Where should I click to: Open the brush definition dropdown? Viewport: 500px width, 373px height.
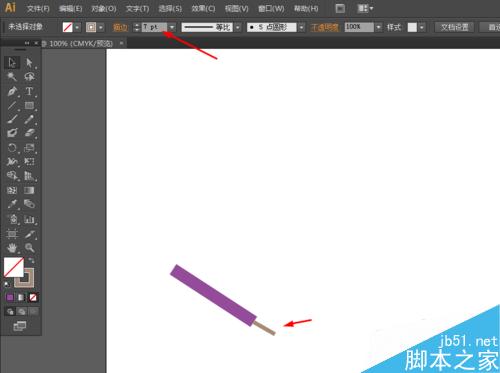[301, 27]
